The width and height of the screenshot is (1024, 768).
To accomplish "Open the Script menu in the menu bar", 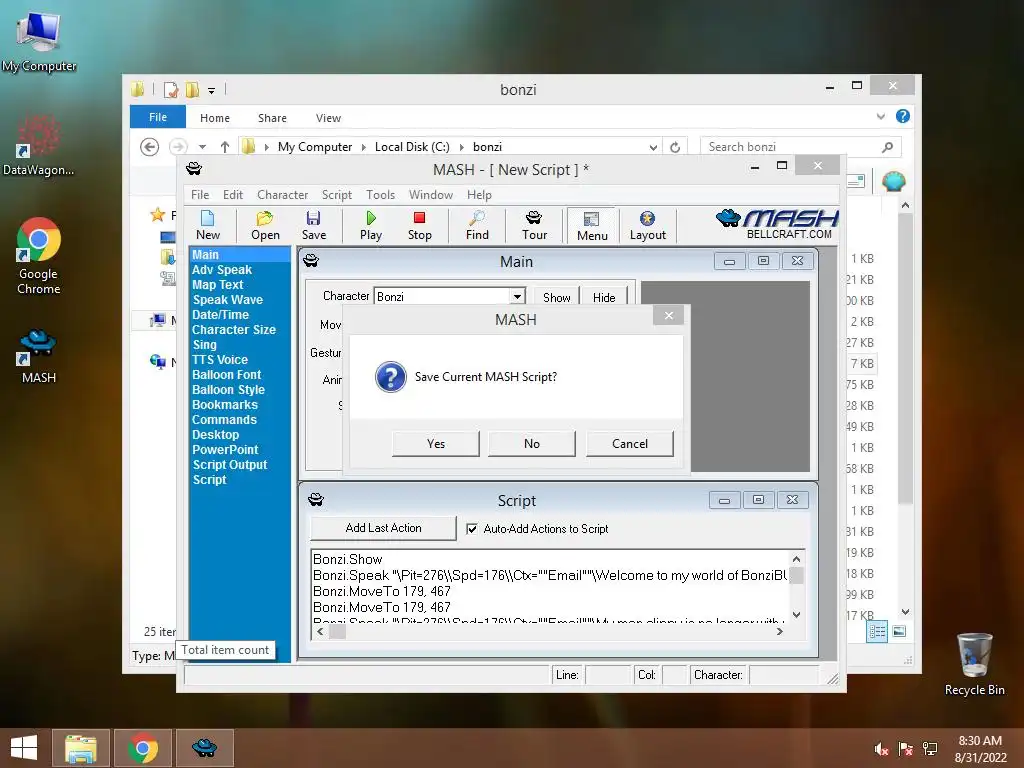I will (336, 195).
